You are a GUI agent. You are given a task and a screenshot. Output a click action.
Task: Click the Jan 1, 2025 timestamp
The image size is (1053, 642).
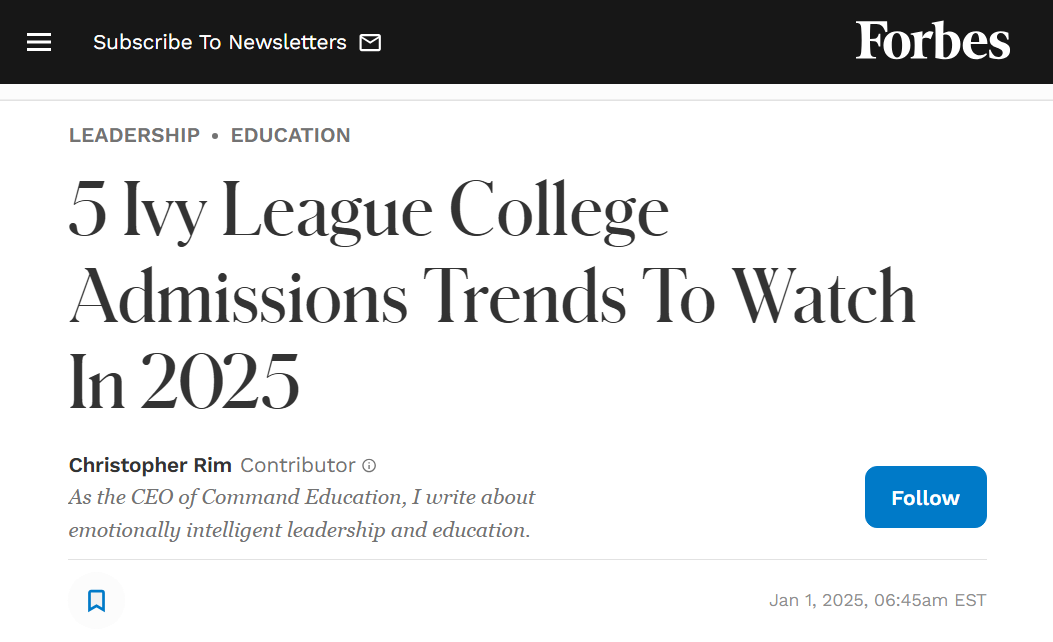(x=877, y=600)
